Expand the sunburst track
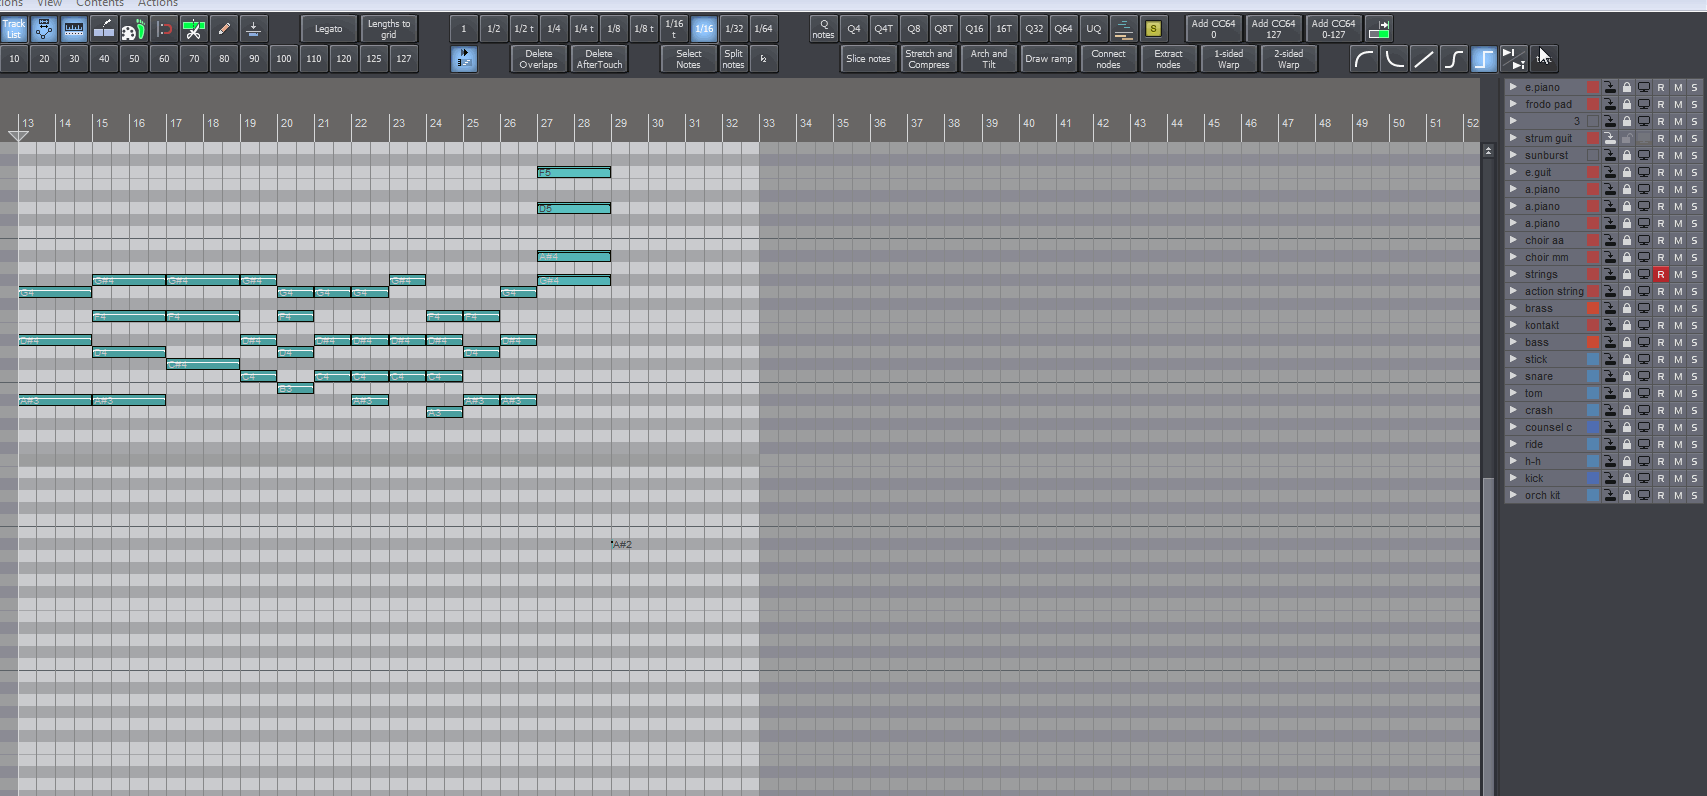Image resolution: width=1707 pixels, height=796 pixels. [1513, 155]
